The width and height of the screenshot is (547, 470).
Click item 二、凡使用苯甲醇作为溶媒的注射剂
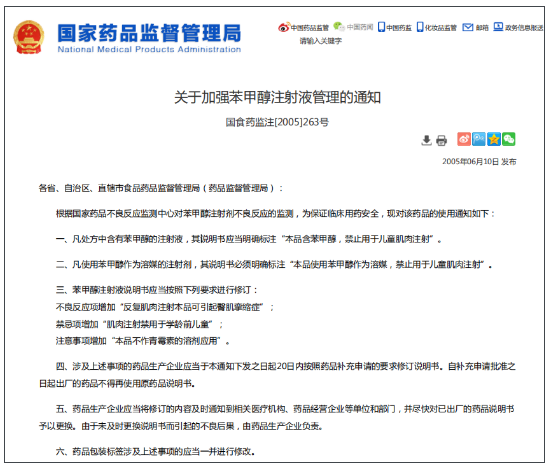pos(274,265)
